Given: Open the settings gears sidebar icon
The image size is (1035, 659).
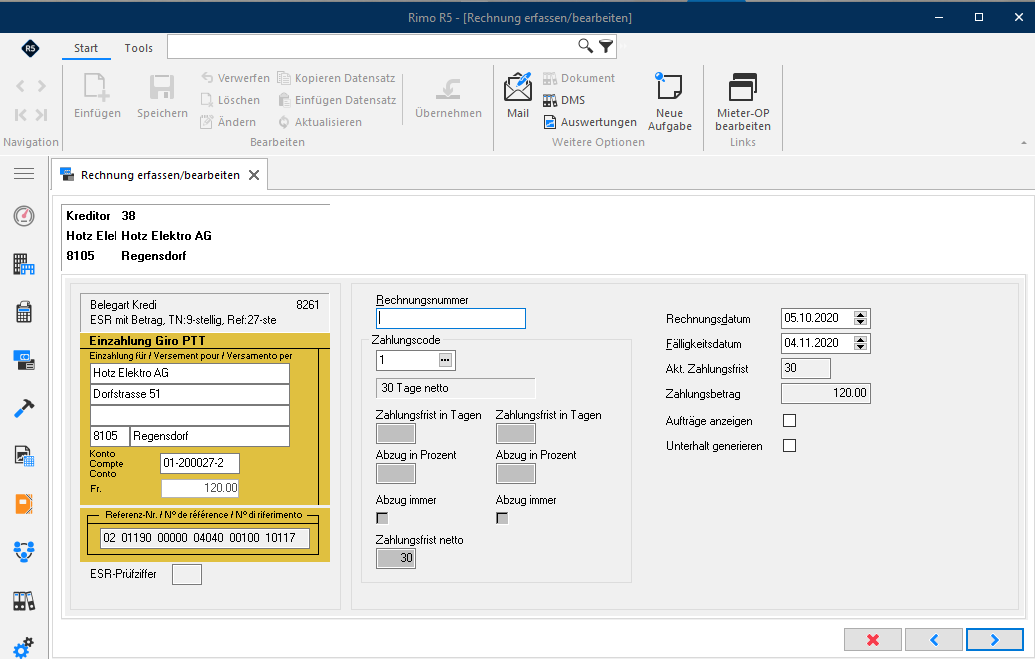Looking at the screenshot, I should pos(24,647).
